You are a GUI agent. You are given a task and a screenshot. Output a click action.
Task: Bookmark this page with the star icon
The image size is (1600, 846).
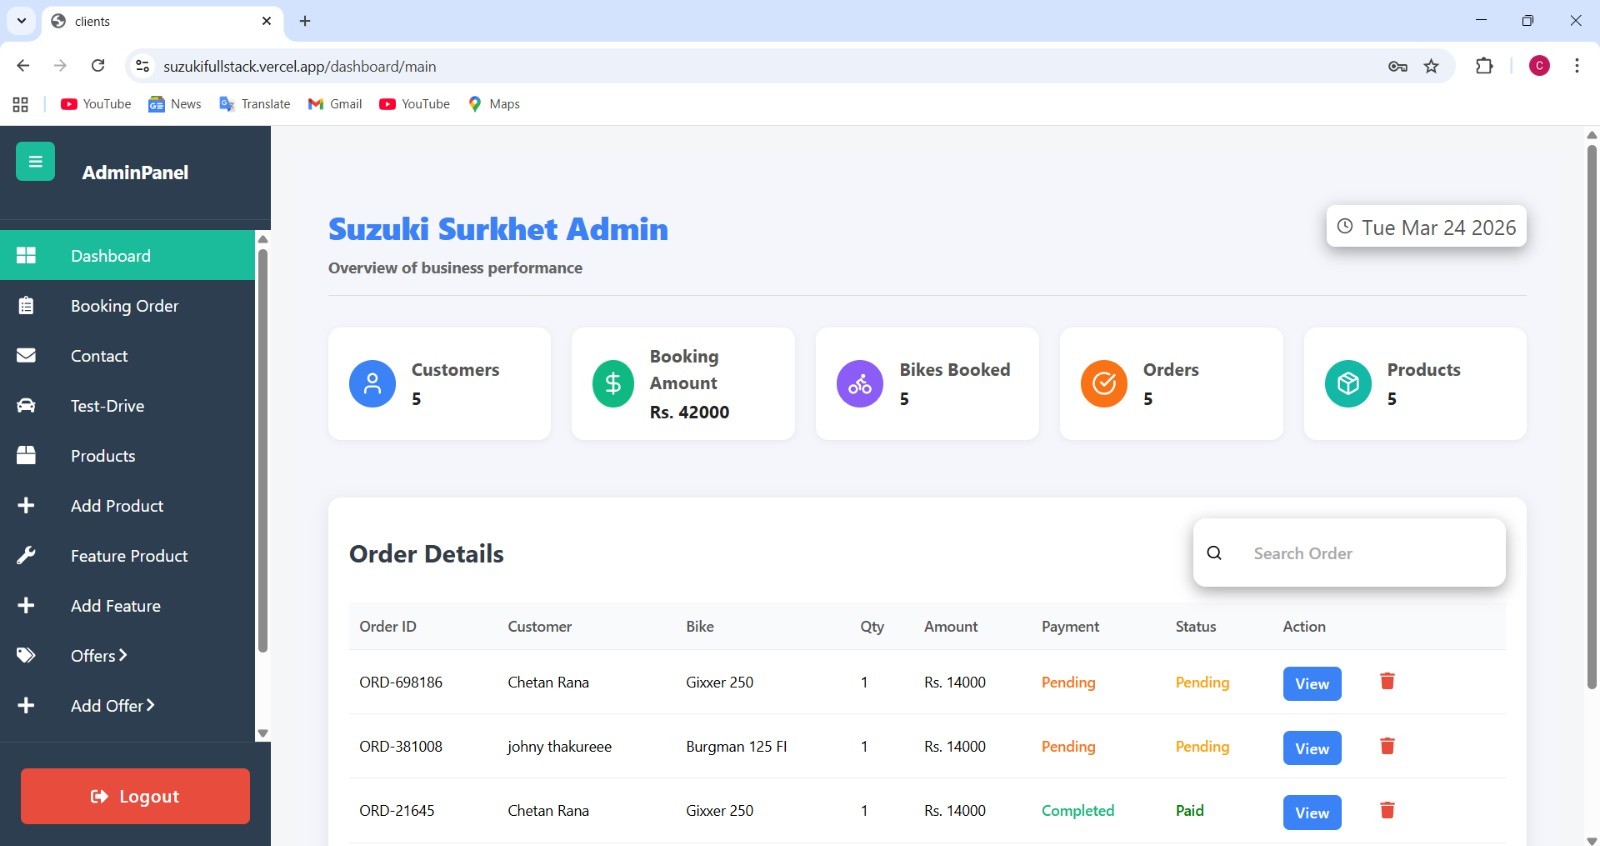point(1431,66)
